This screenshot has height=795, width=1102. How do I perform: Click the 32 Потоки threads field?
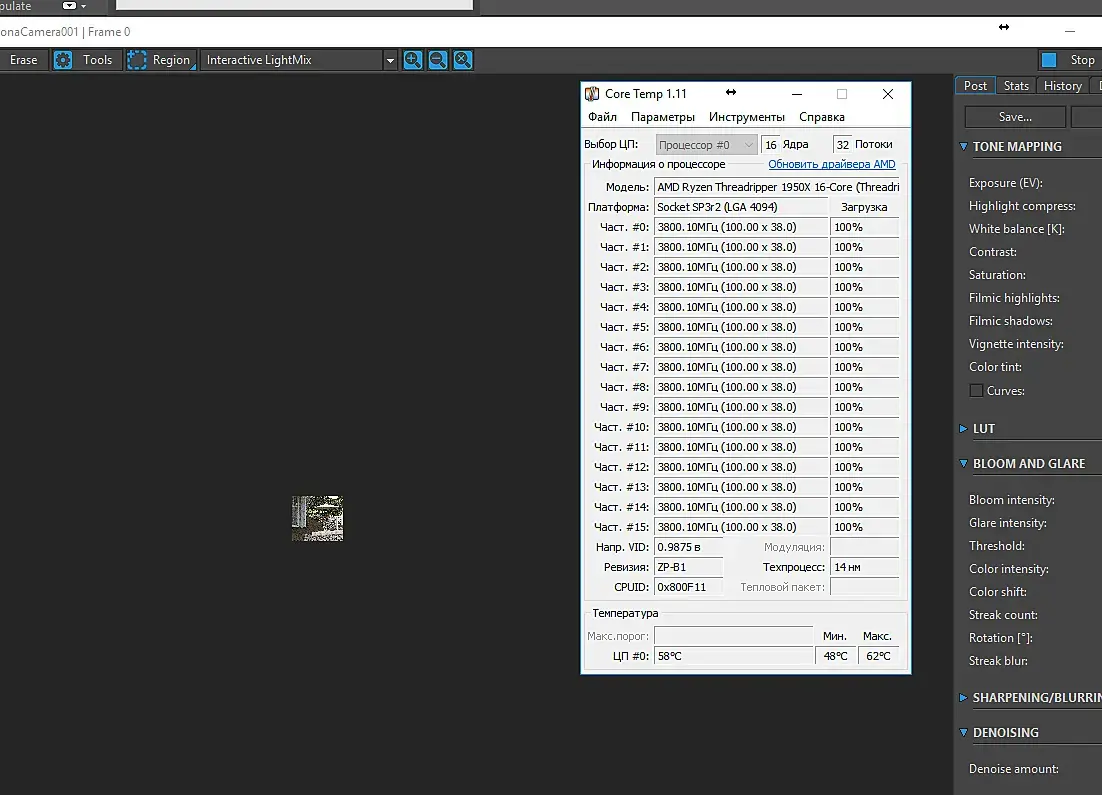[842, 145]
